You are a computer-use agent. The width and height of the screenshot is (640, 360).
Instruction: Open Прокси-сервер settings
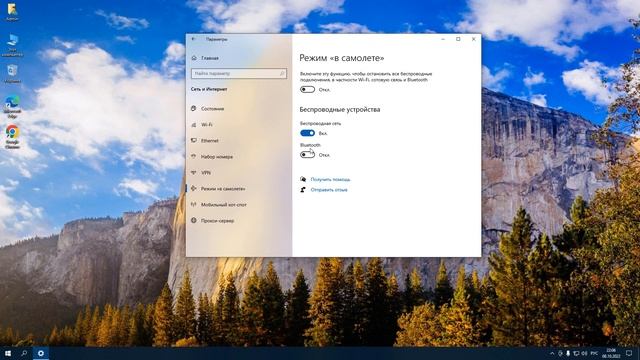[x=213, y=220]
